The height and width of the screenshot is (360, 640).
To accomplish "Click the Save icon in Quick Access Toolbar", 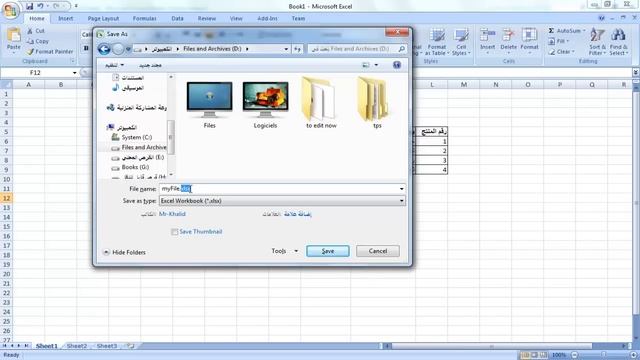I will click(x=29, y=6).
